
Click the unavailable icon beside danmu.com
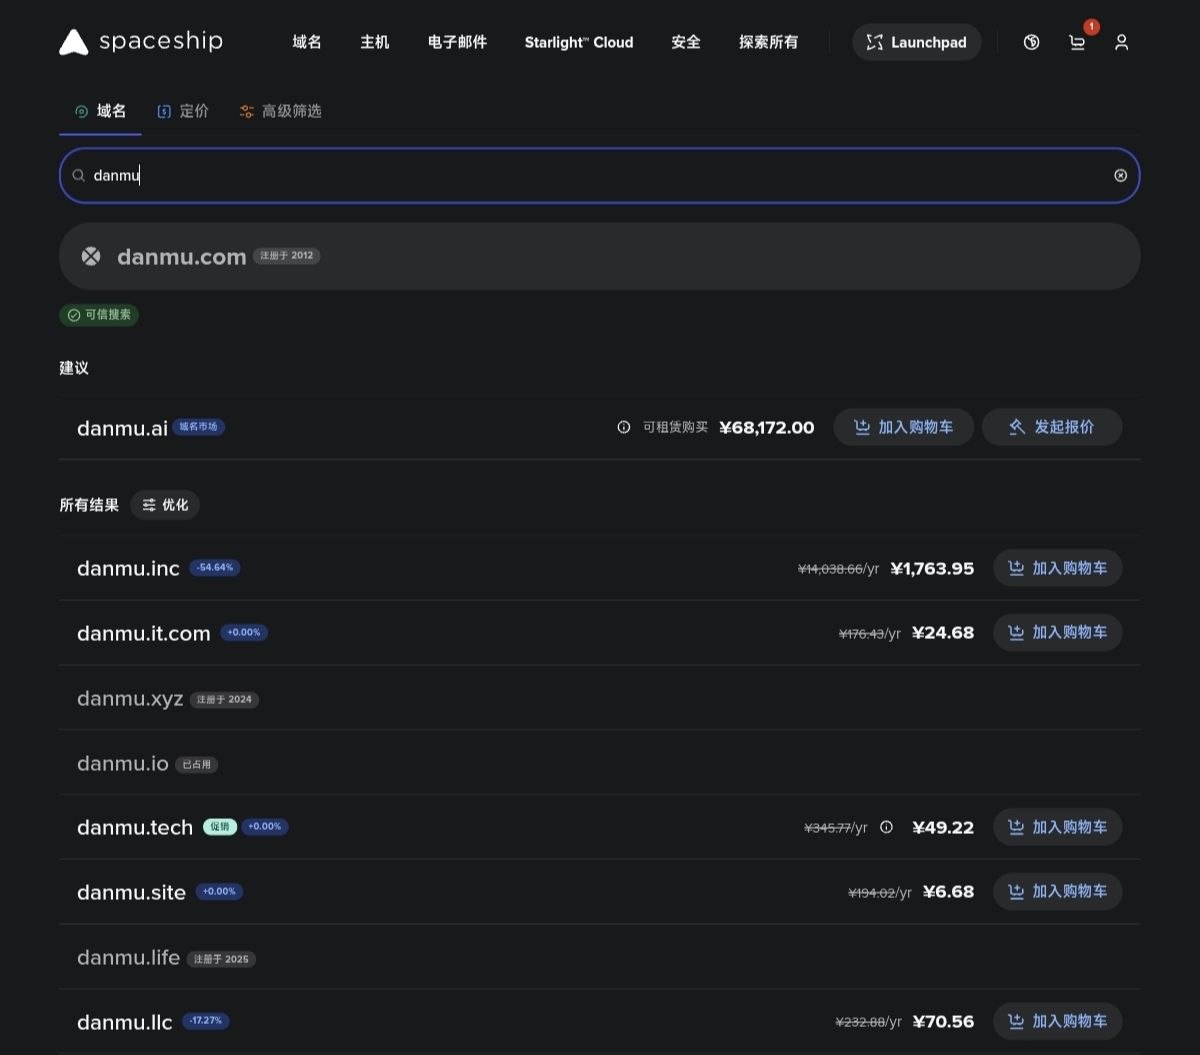point(91,256)
